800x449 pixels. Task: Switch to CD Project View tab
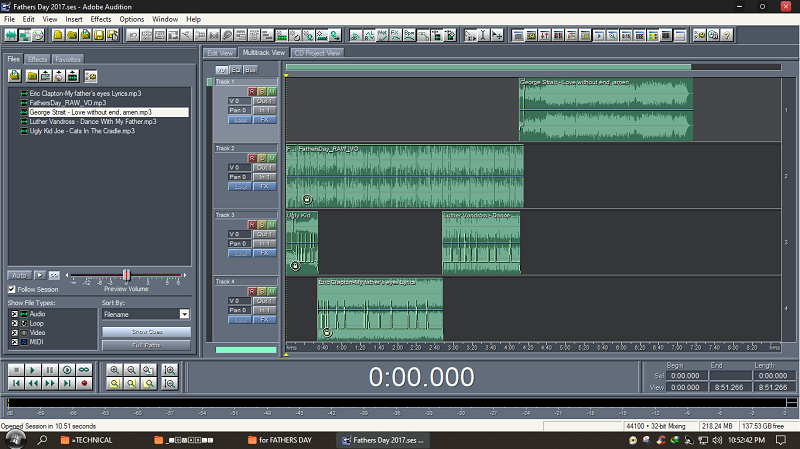pos(317,53)
